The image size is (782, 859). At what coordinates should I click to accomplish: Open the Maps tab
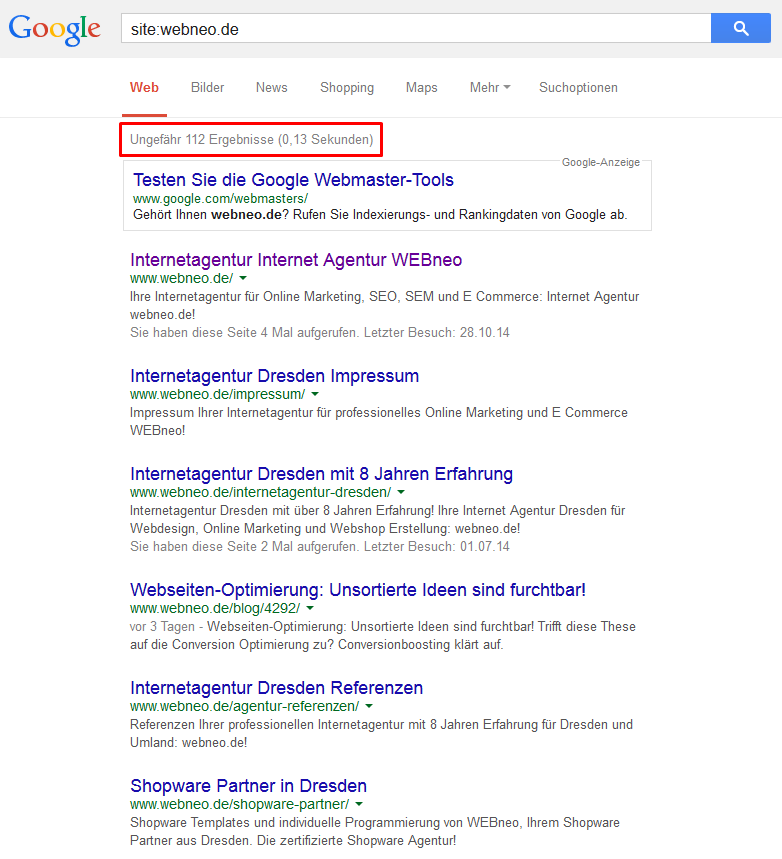421,88
